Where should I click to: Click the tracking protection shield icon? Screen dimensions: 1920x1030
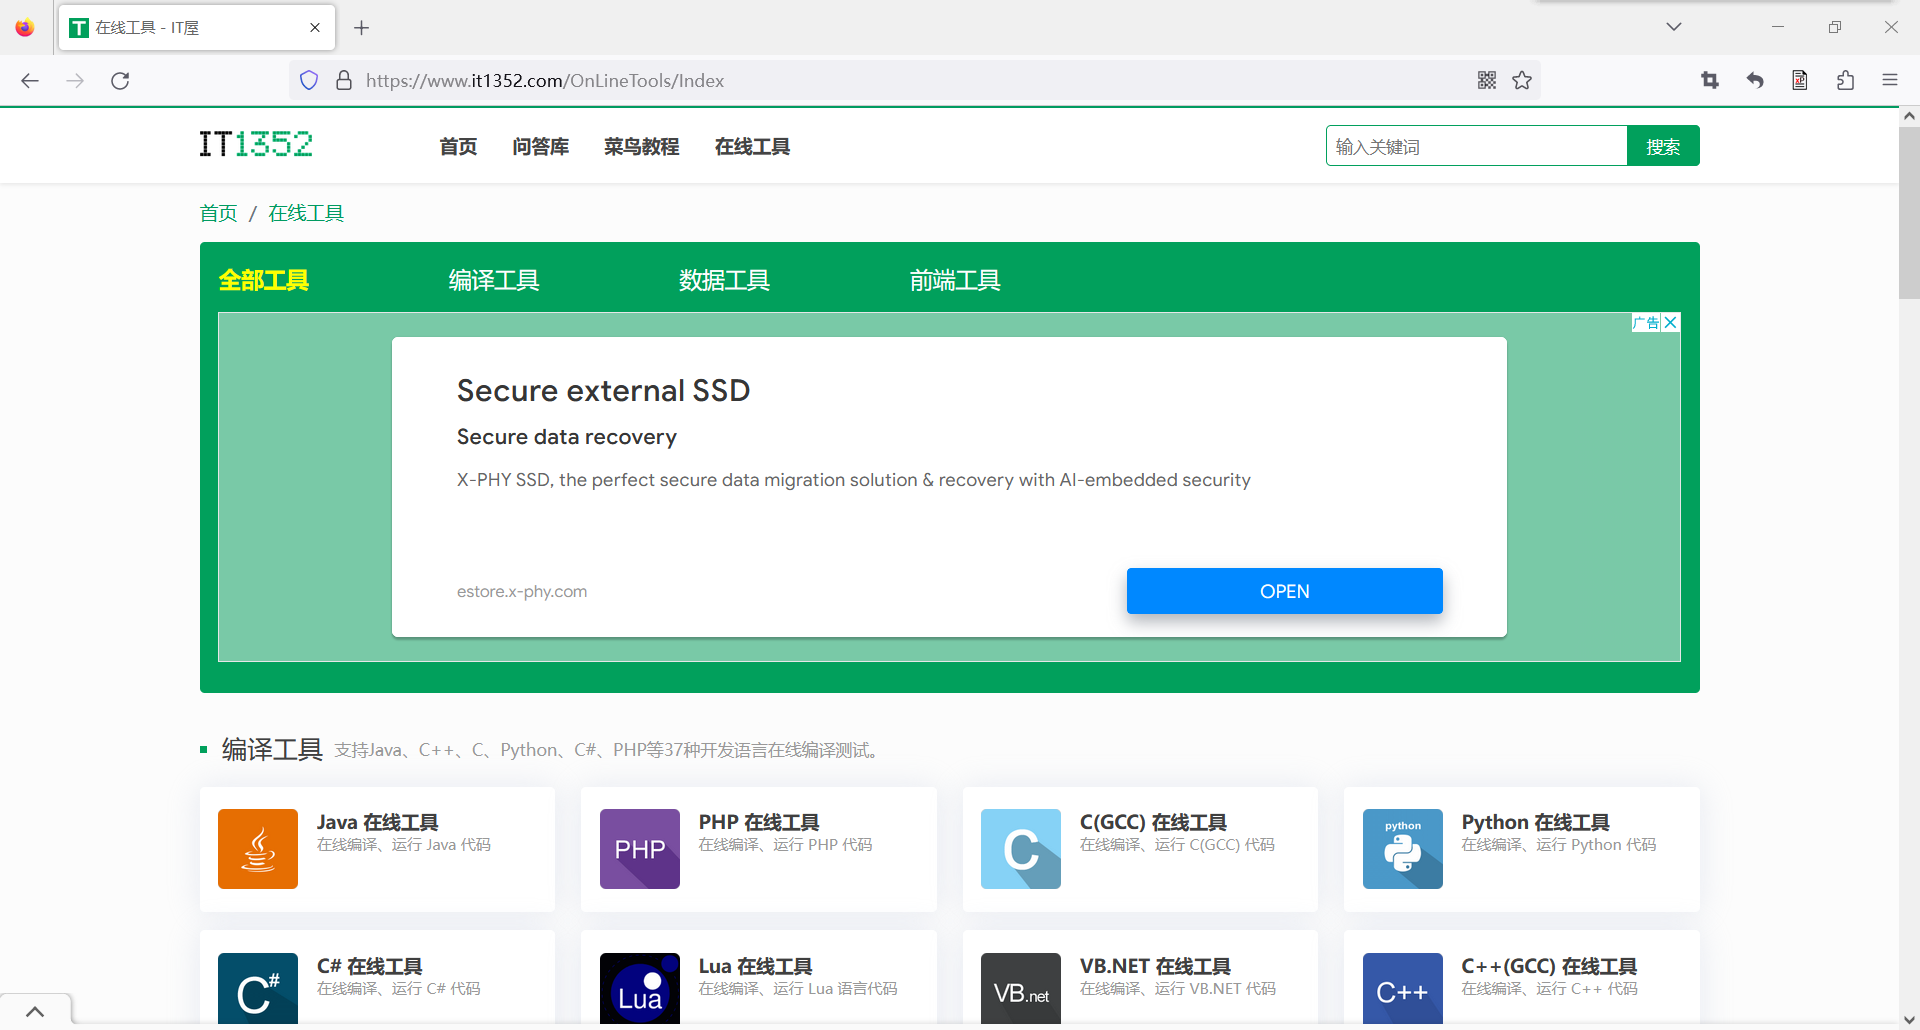[x=309, y=80]
